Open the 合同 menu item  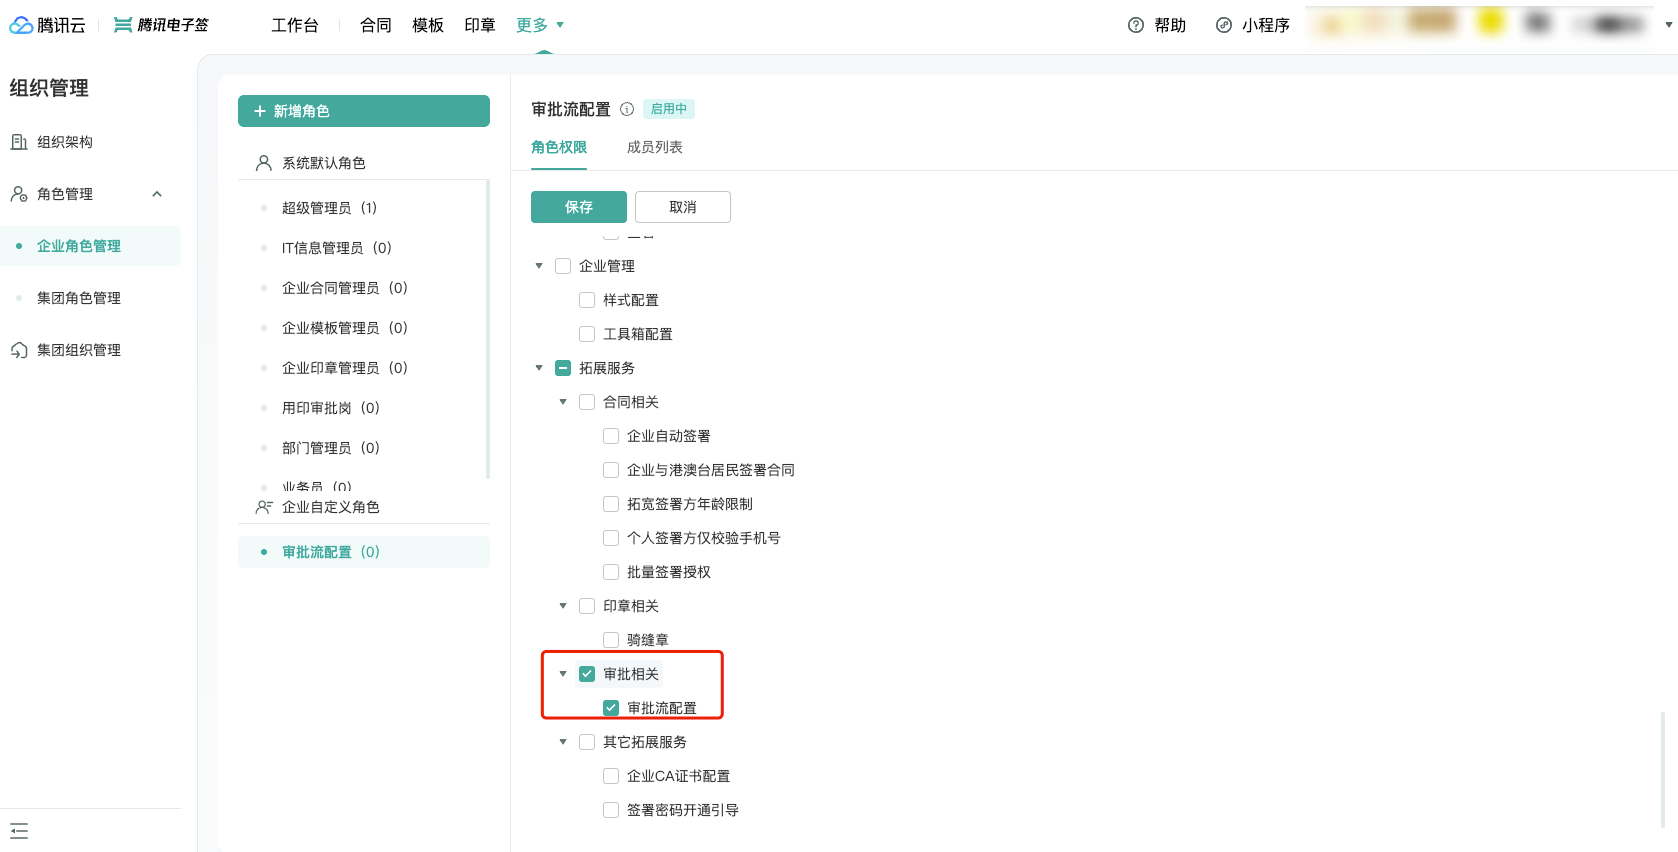[376, 25]
